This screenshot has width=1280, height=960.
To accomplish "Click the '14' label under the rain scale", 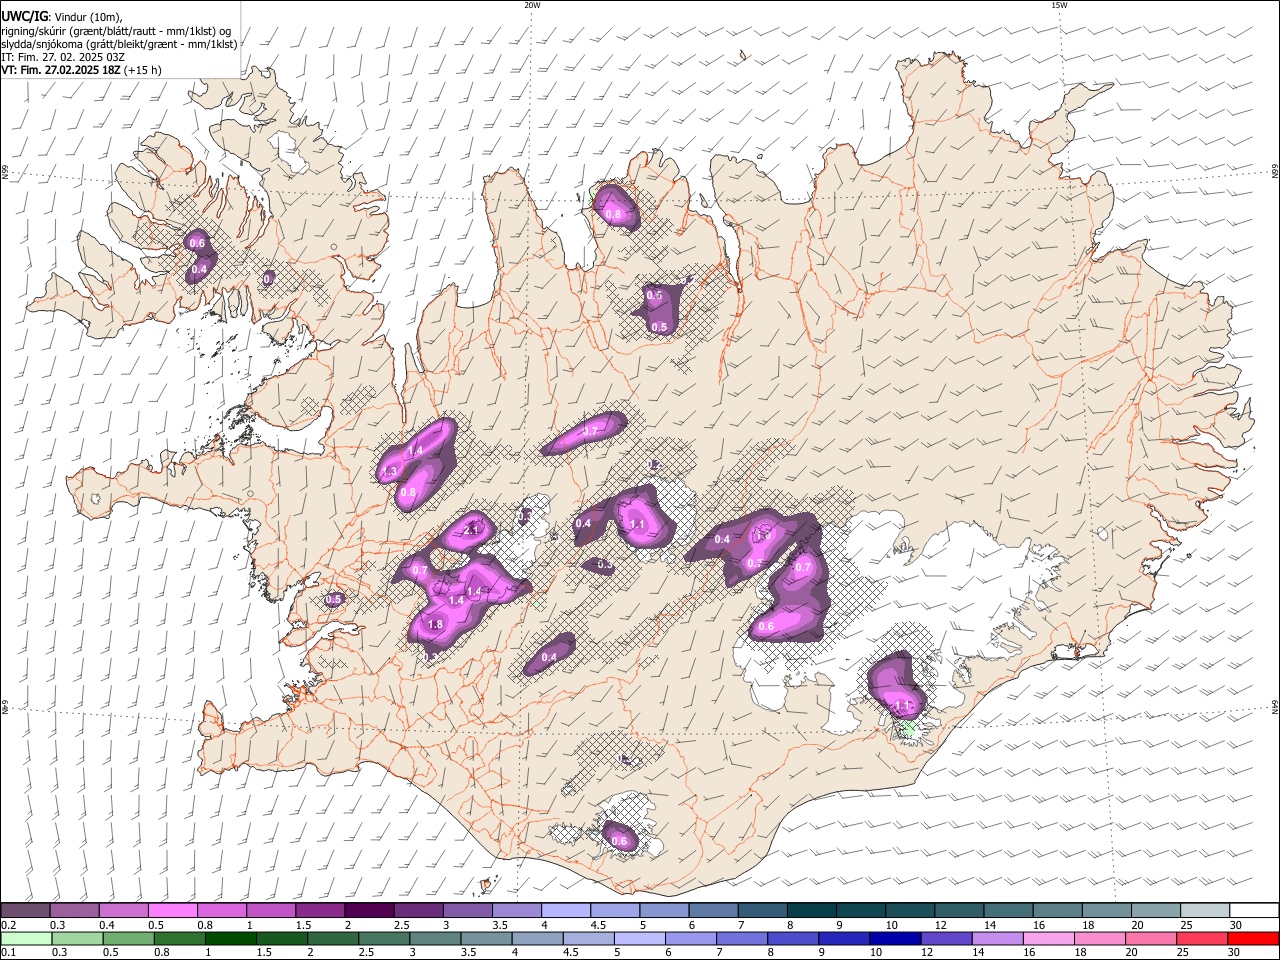I will coord(978,952).
